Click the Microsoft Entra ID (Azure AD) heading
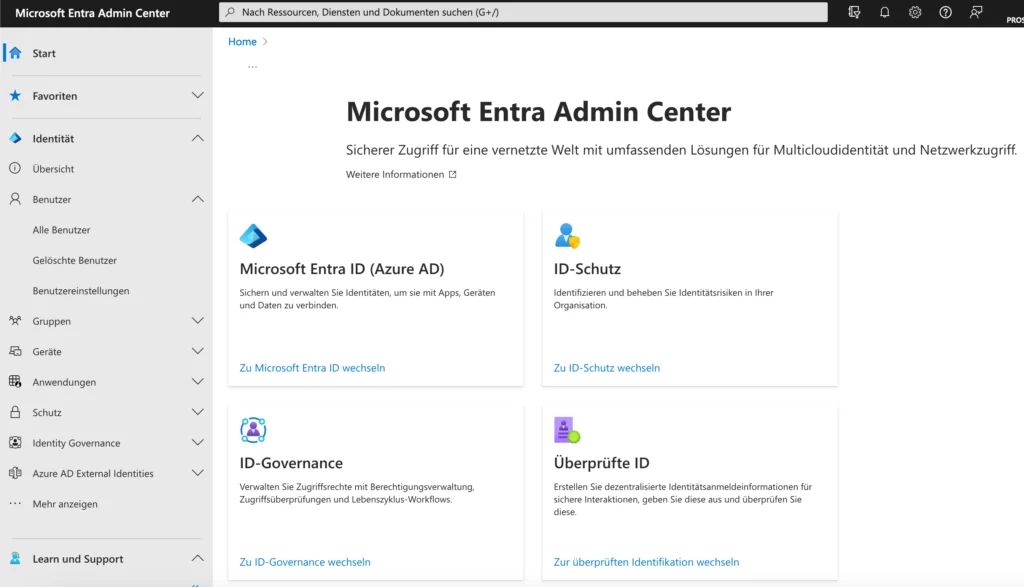Screen dimensions: 1024x587 click(342, 268)
